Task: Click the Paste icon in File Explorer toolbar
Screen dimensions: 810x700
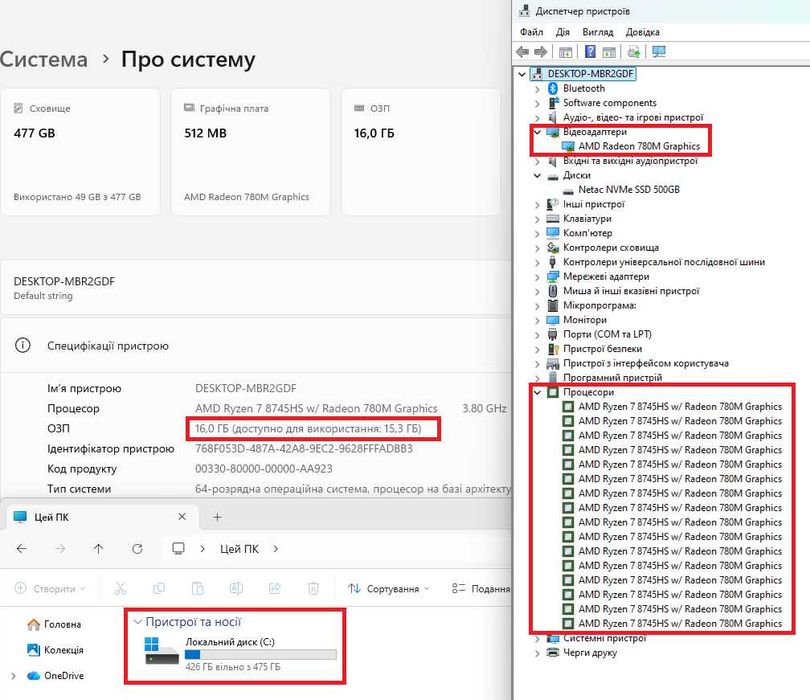Action: [197, 588]
